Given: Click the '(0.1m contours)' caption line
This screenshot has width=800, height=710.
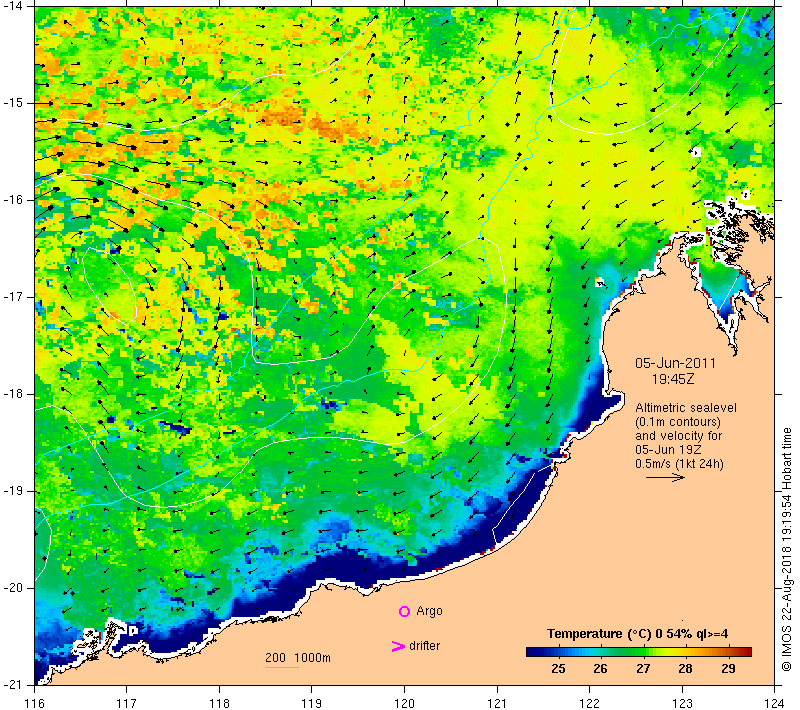Looking at the screenshot, I should [678, 422].
